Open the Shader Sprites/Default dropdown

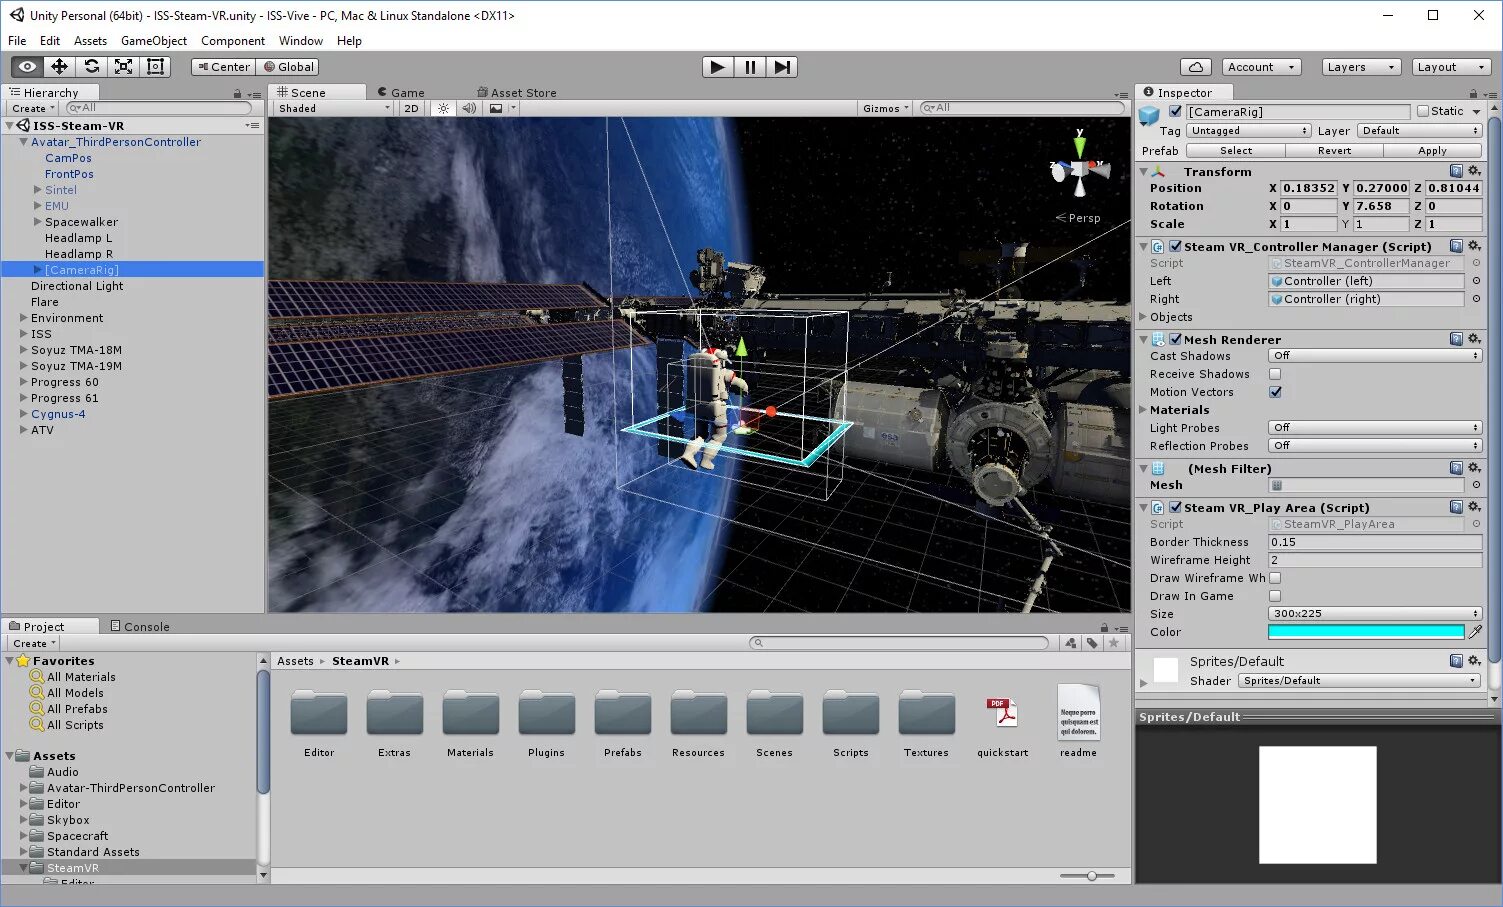(1360, 680)
